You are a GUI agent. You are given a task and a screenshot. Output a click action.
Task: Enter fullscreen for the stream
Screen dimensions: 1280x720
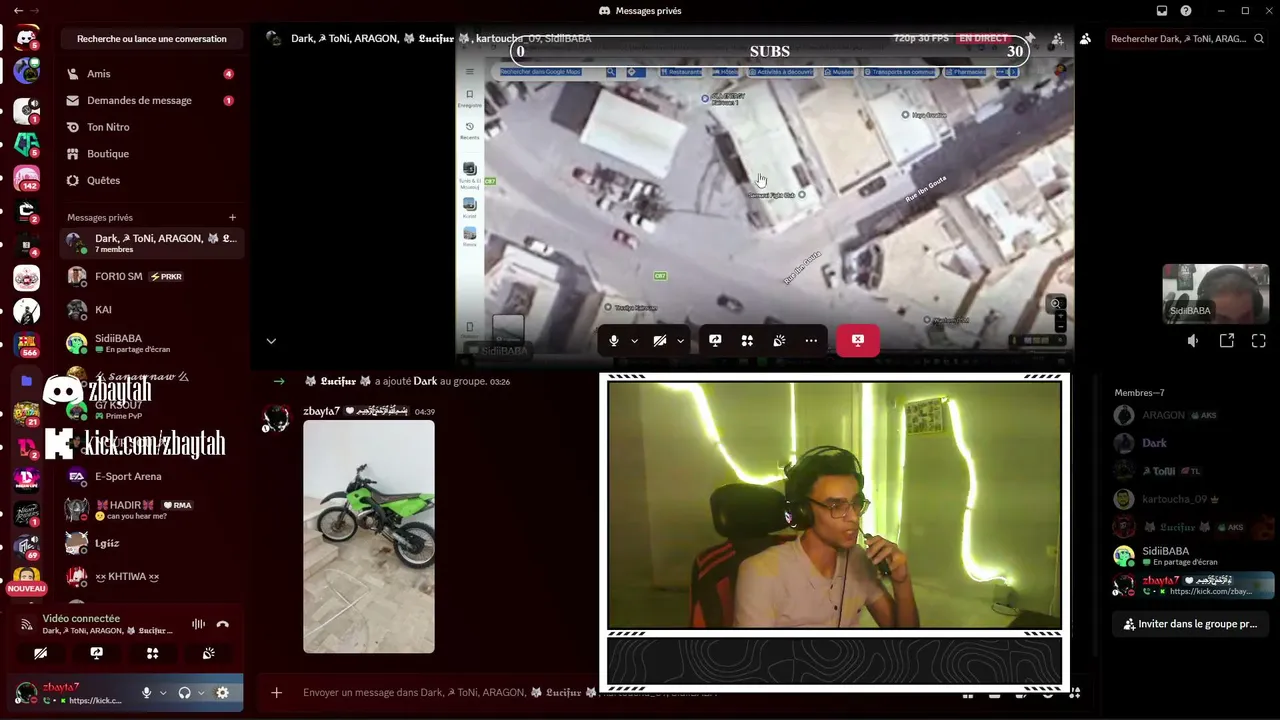click(1259, 341)
